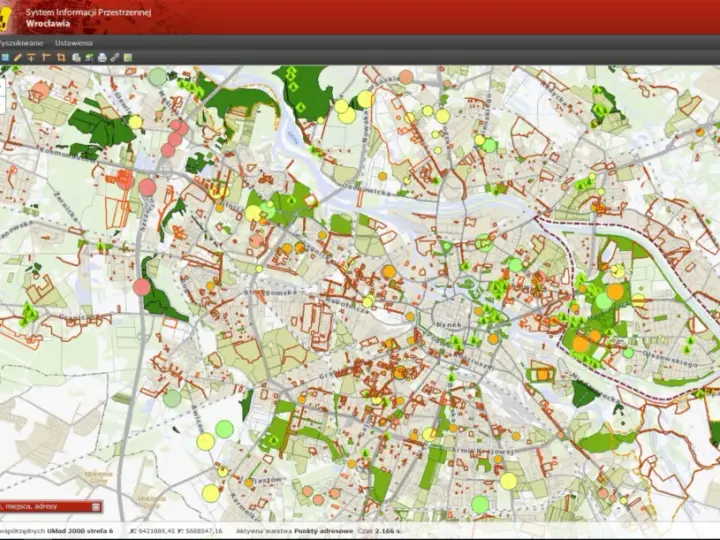Click the blue square toolbar icon
Image resolution: width=720 pixels, height=540 pixels.
5,57
